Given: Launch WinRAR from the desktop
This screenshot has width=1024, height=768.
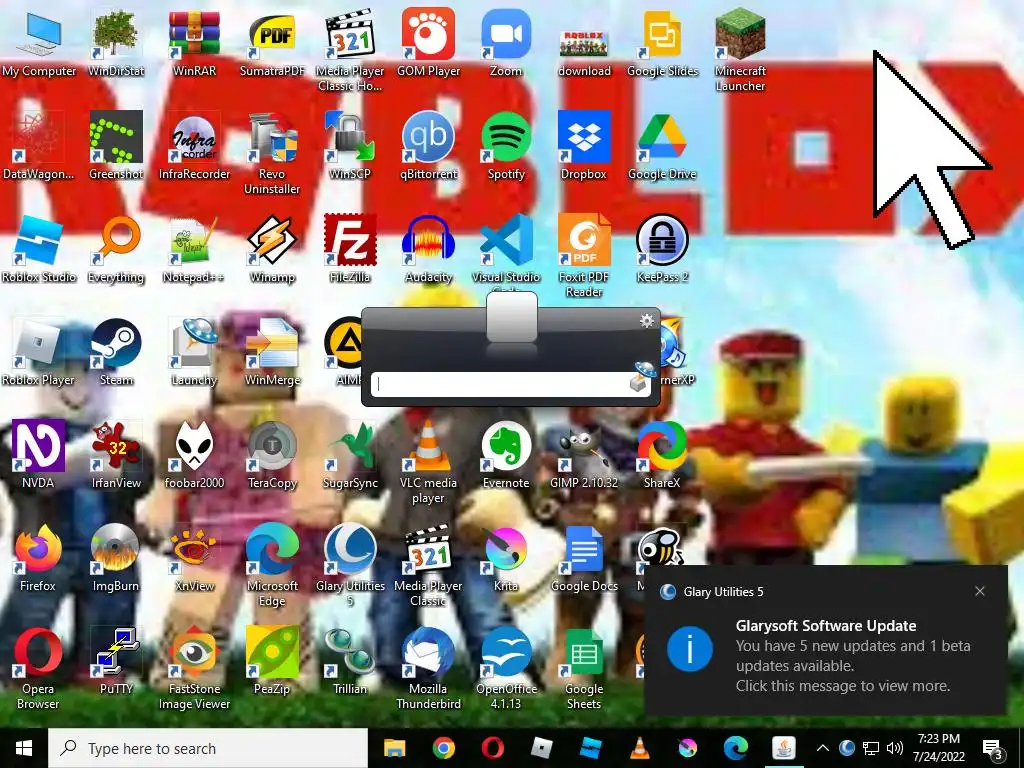Looking at the screenshot, I should (x=194, y=42).
